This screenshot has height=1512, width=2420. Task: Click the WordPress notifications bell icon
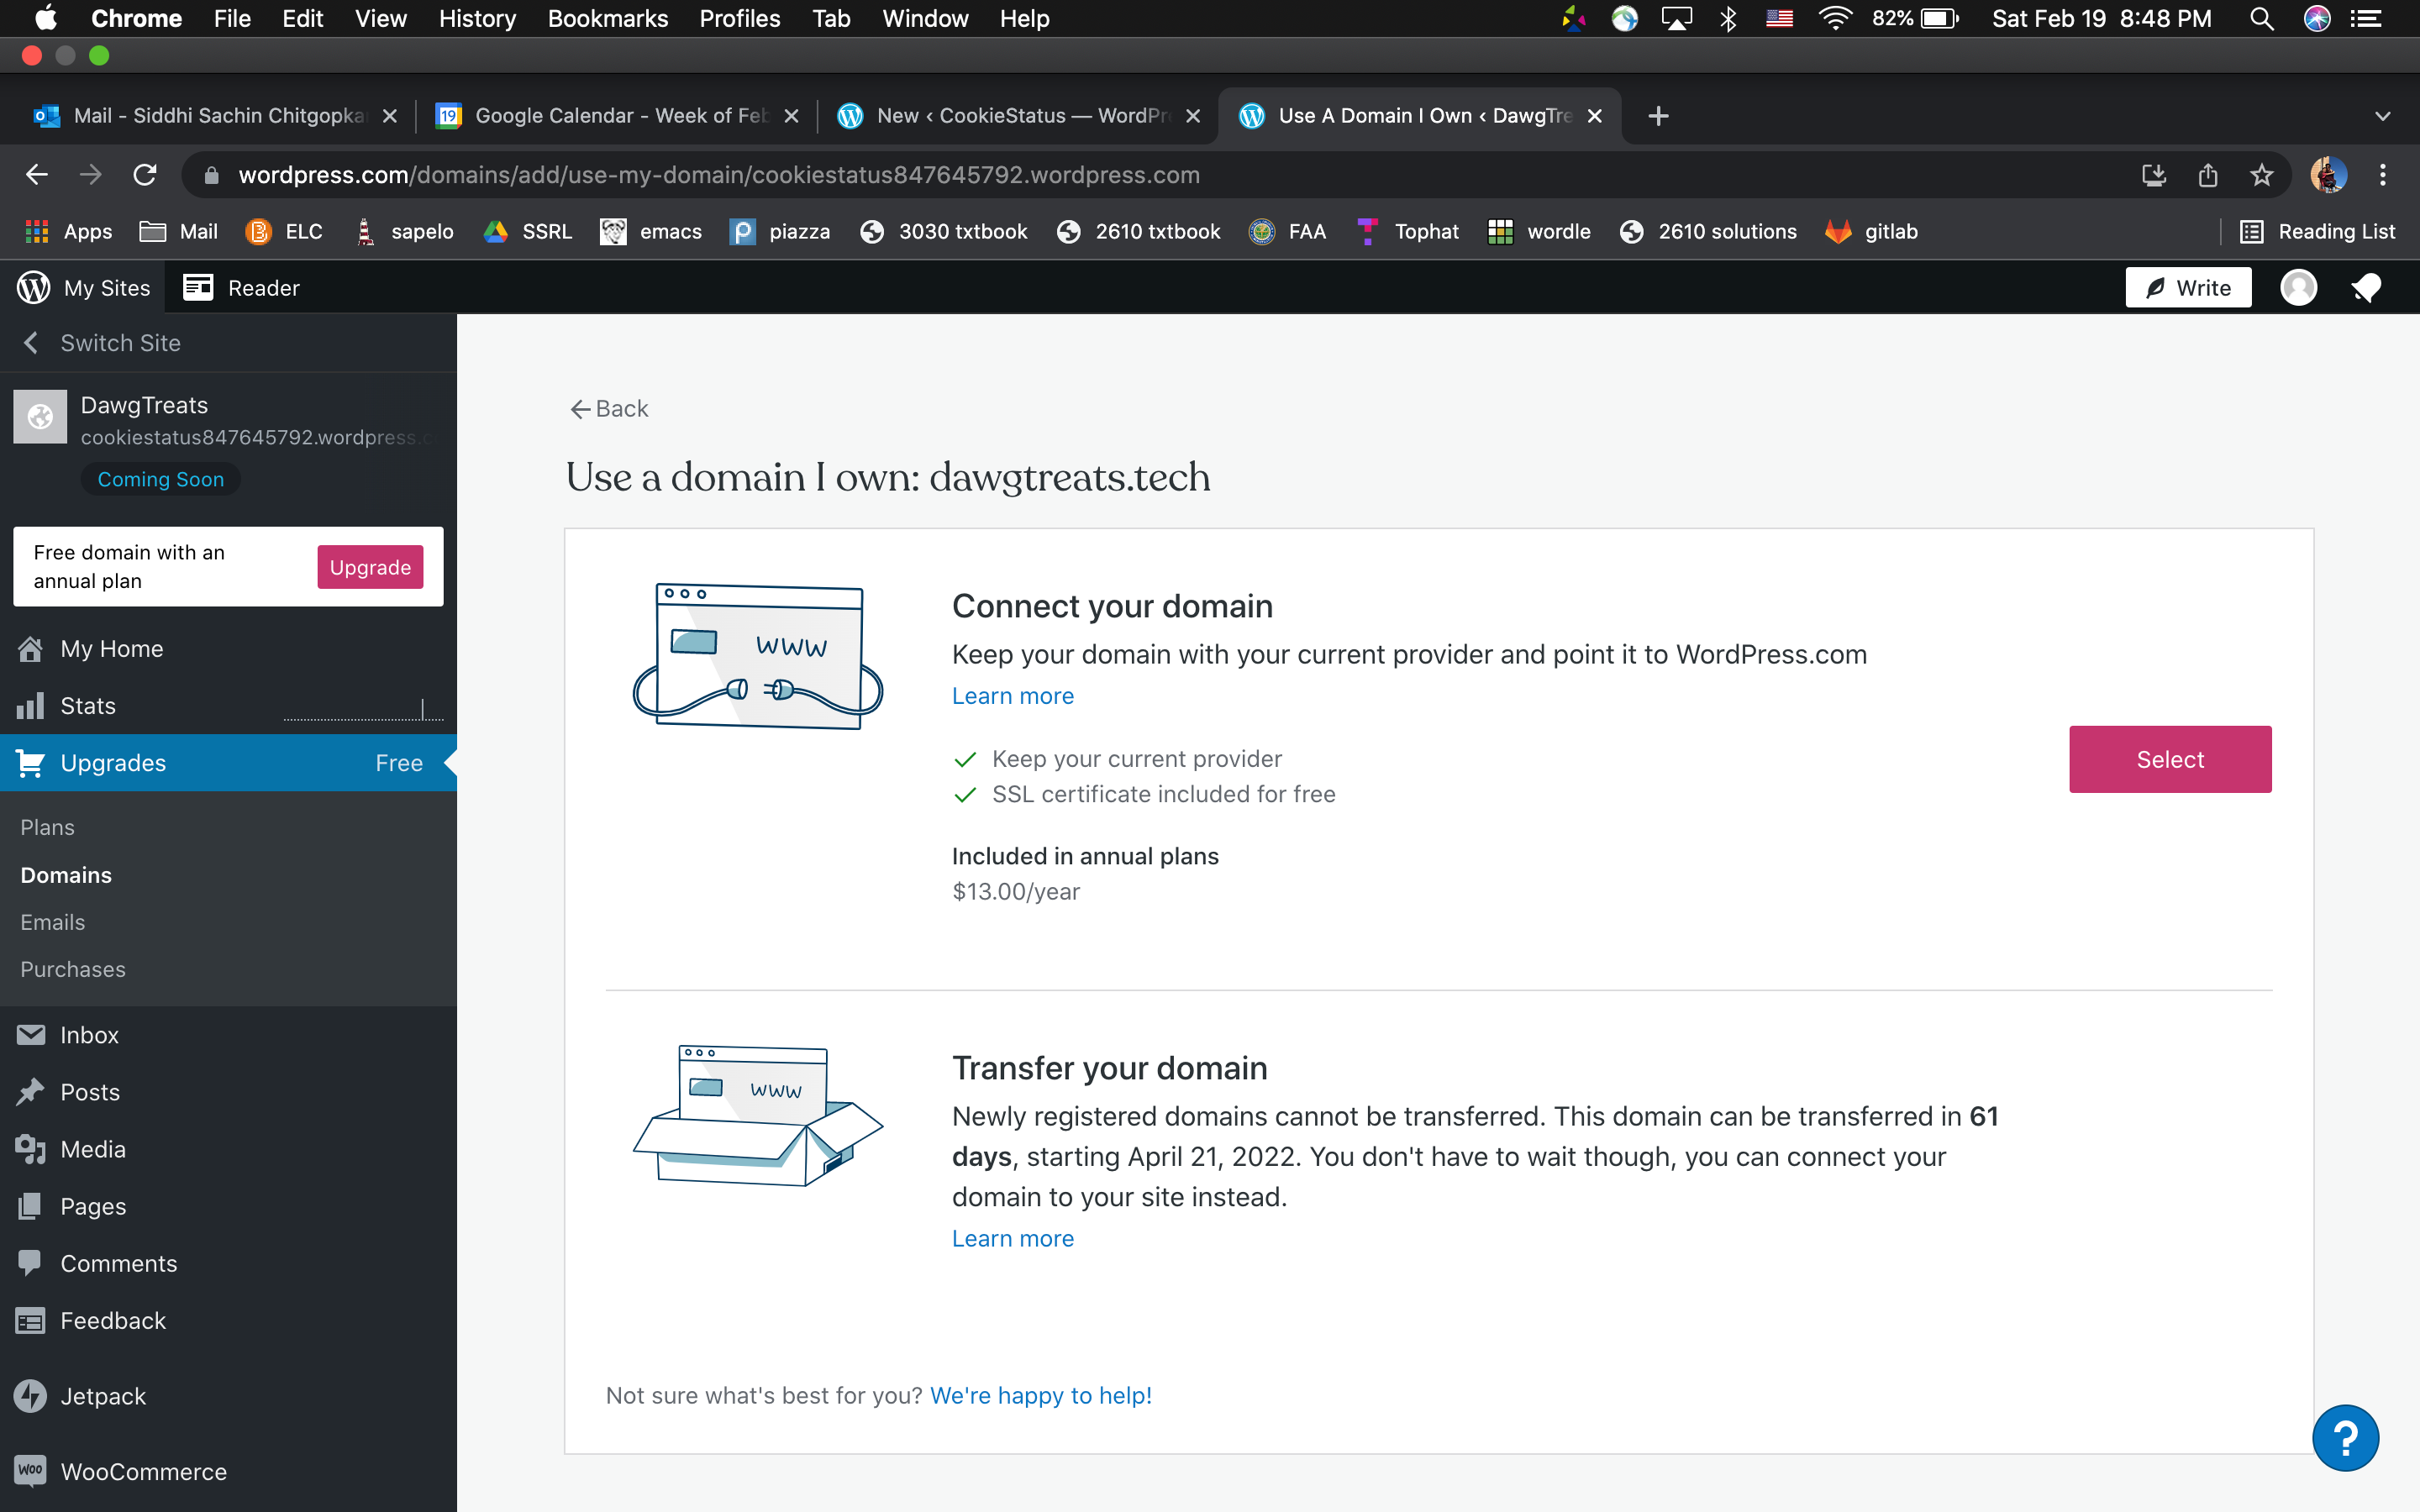click(x=2366, y=288)
